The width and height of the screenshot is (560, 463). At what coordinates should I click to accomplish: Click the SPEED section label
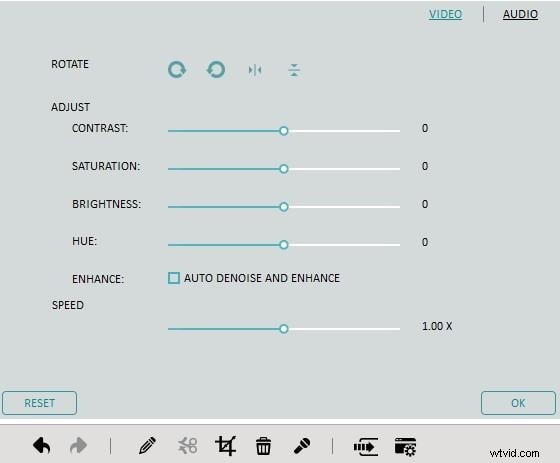pos(68,305)
